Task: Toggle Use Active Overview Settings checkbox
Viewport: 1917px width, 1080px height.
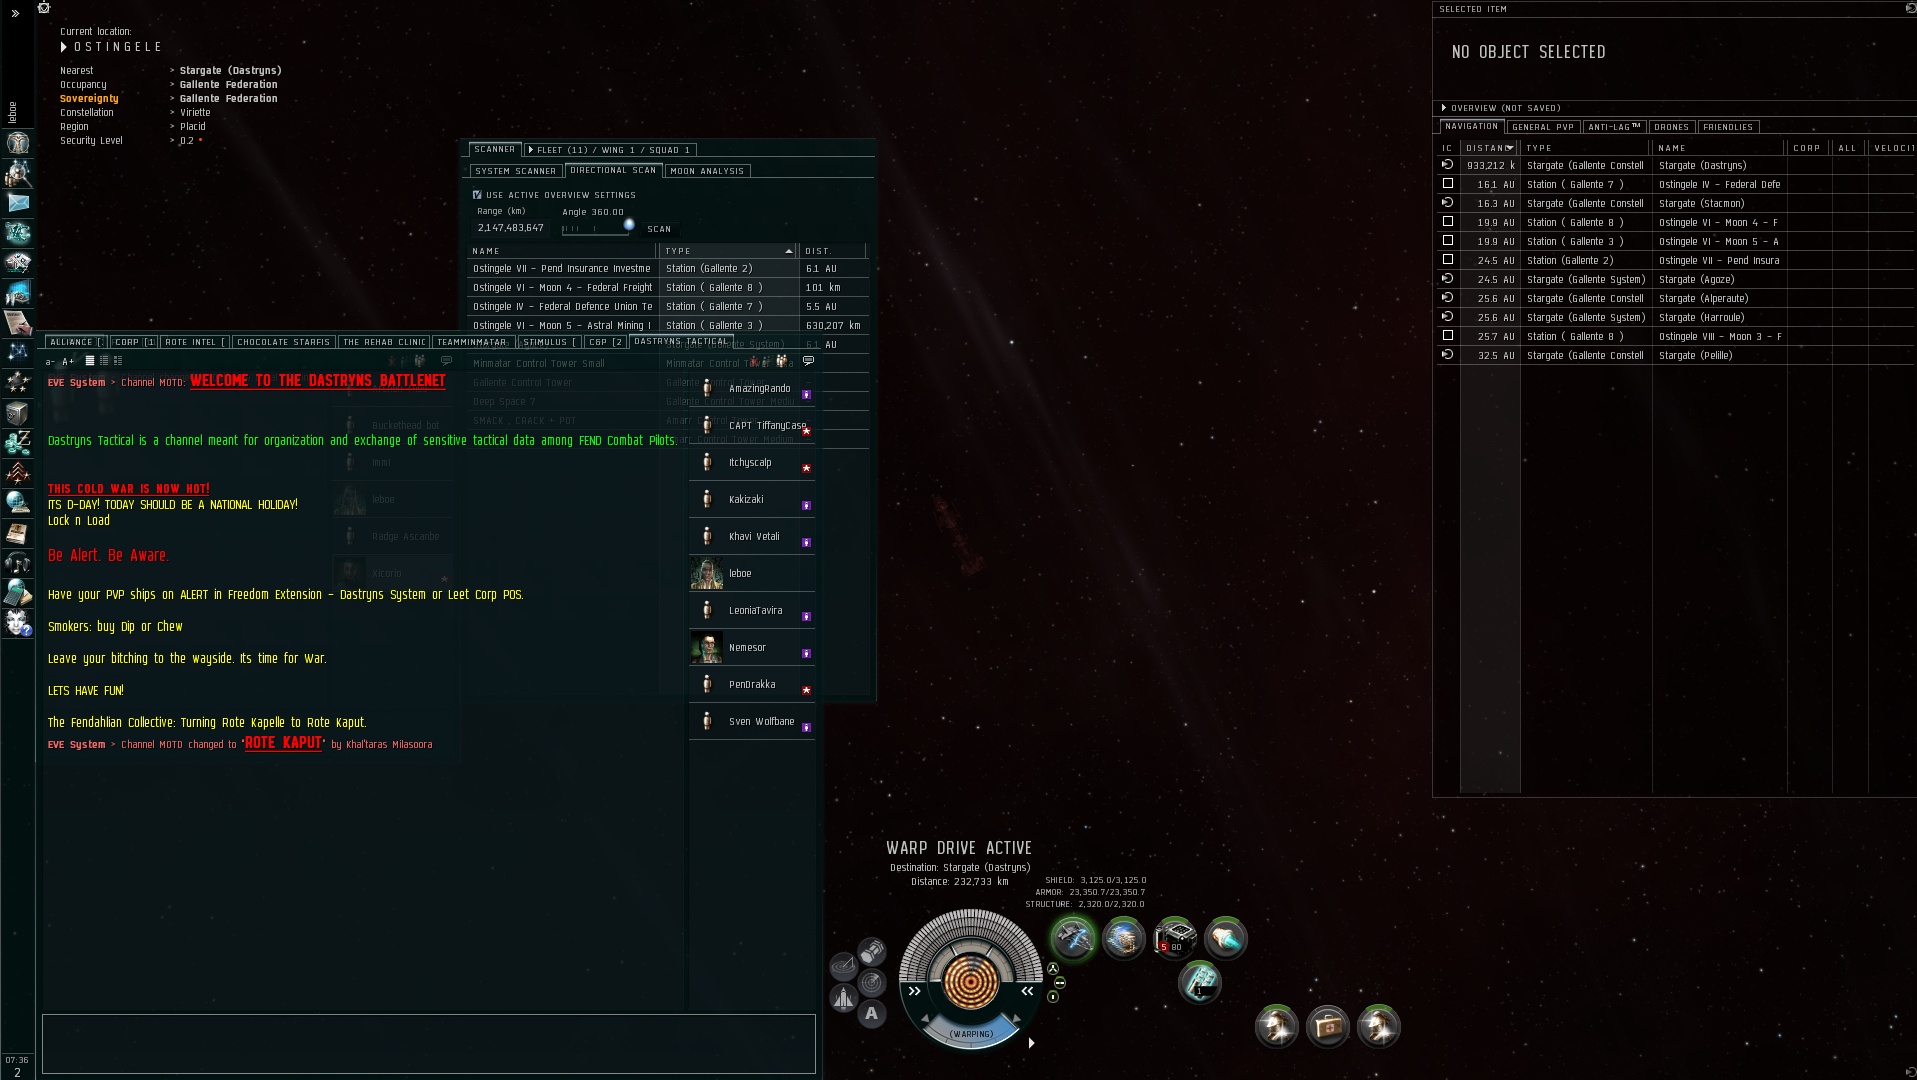Action: click(x=477, y=195)
